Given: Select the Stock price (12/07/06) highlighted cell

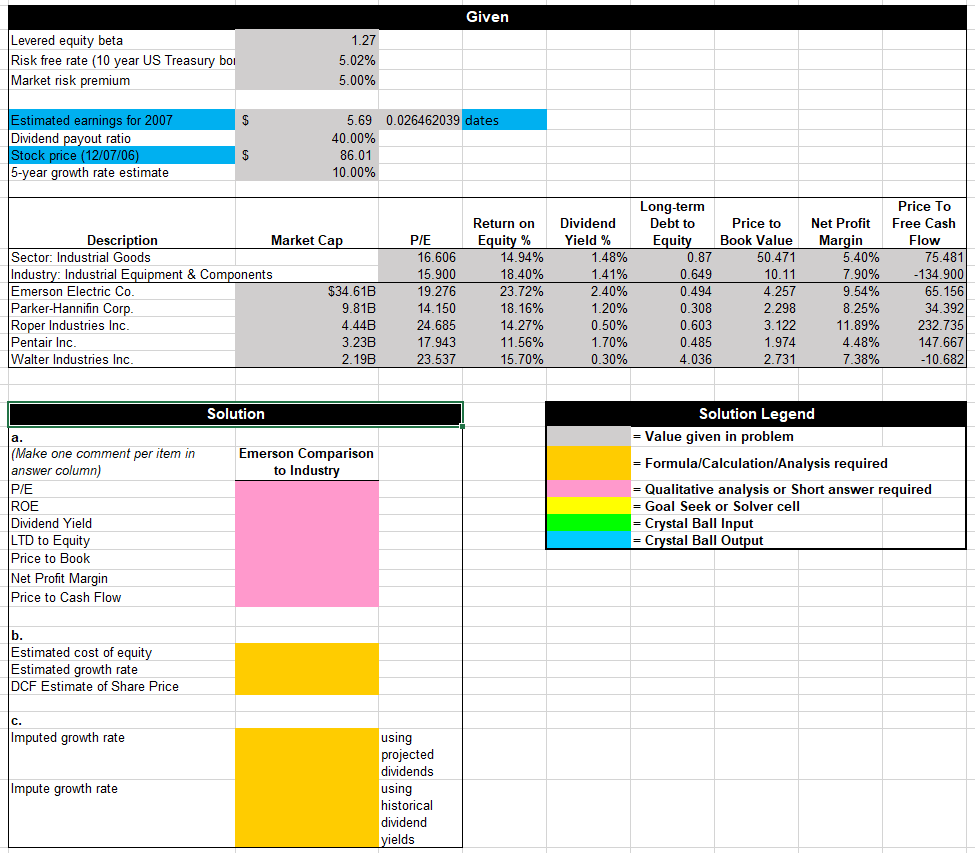Looking at the screenshot, I should (120, 155).
